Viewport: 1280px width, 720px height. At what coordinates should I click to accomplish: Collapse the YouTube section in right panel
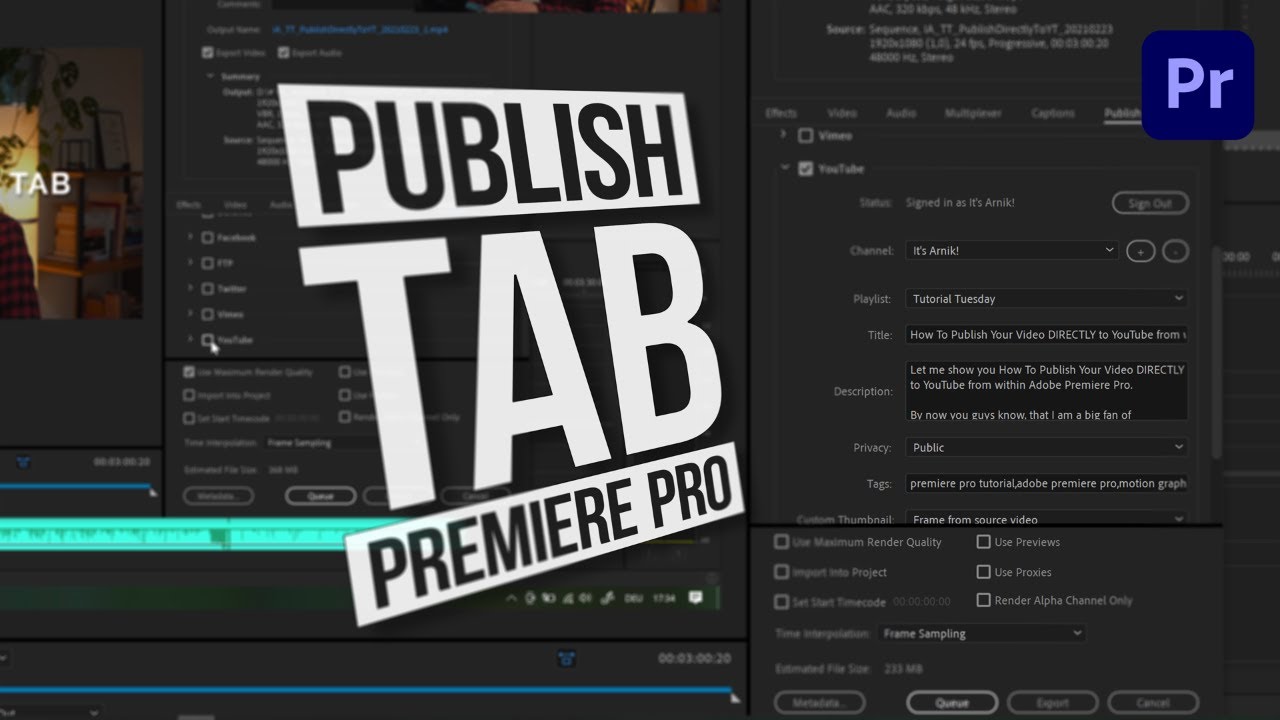(x=785, y=169)
